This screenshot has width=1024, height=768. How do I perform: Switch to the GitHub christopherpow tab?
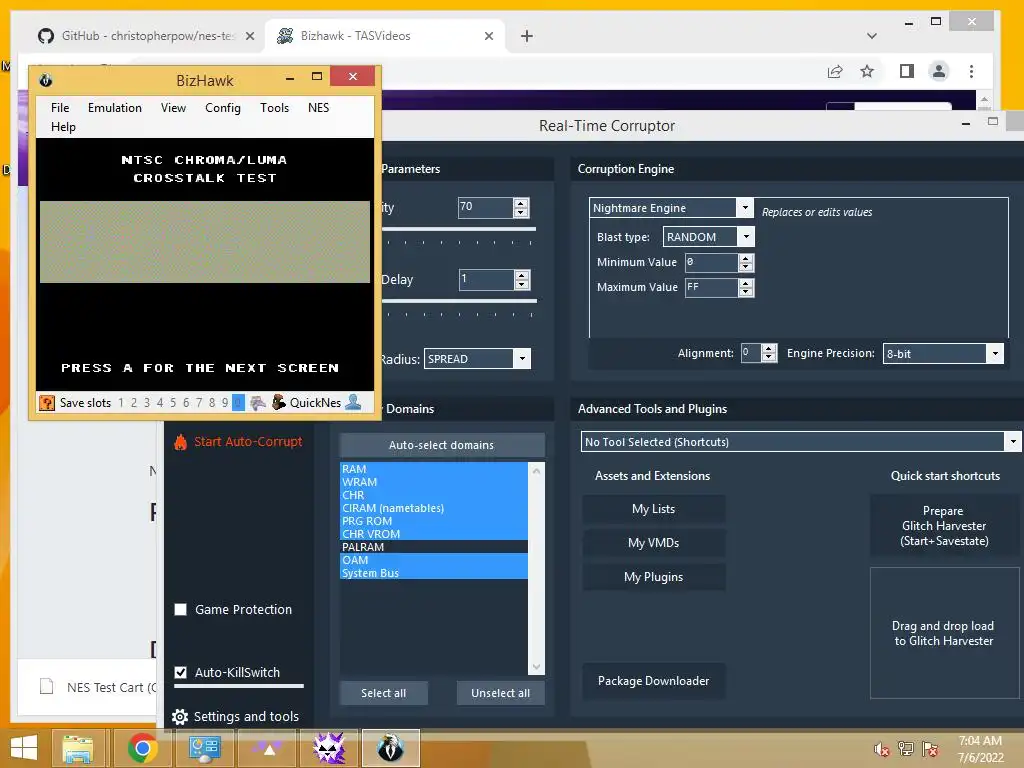(146, 36)
